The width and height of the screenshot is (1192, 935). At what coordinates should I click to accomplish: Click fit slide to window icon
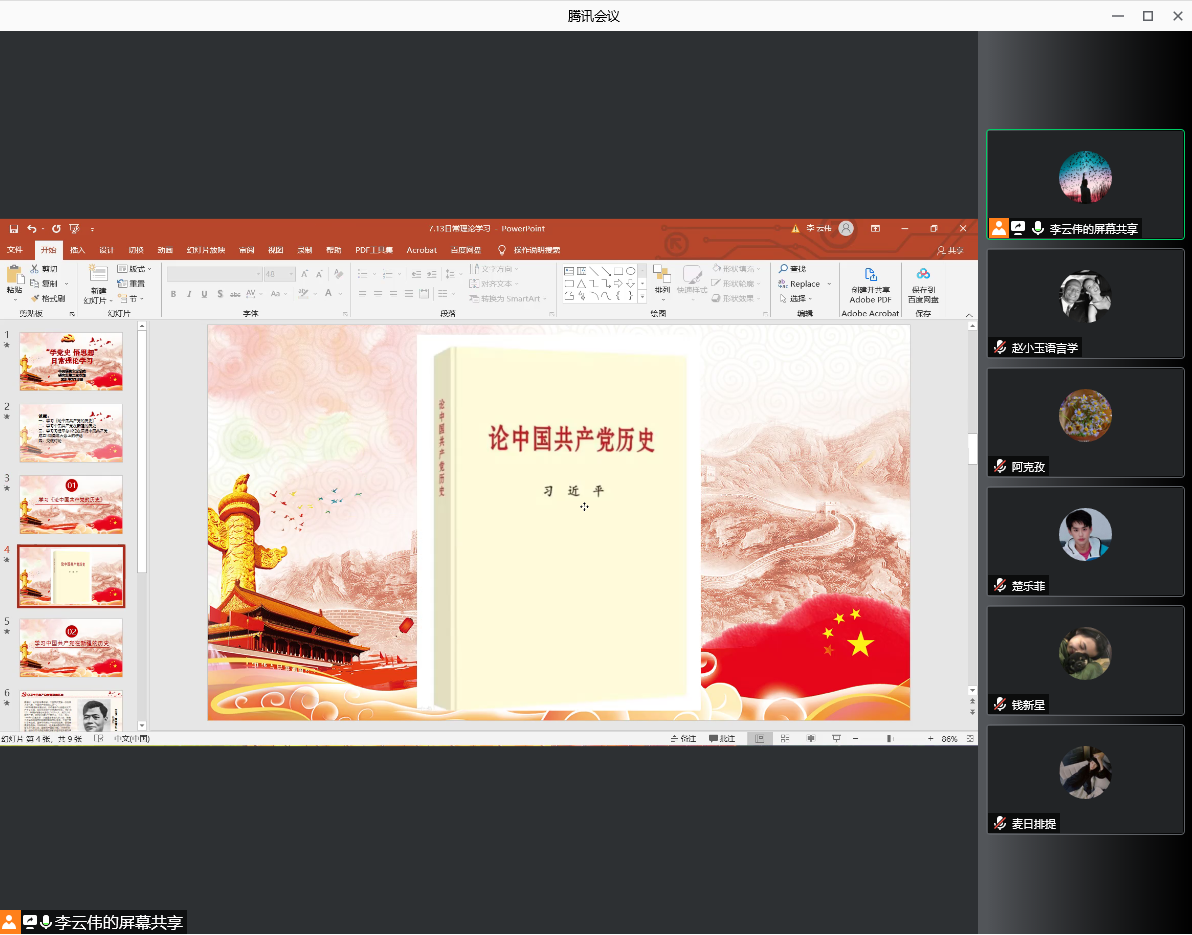coord(970,739)
